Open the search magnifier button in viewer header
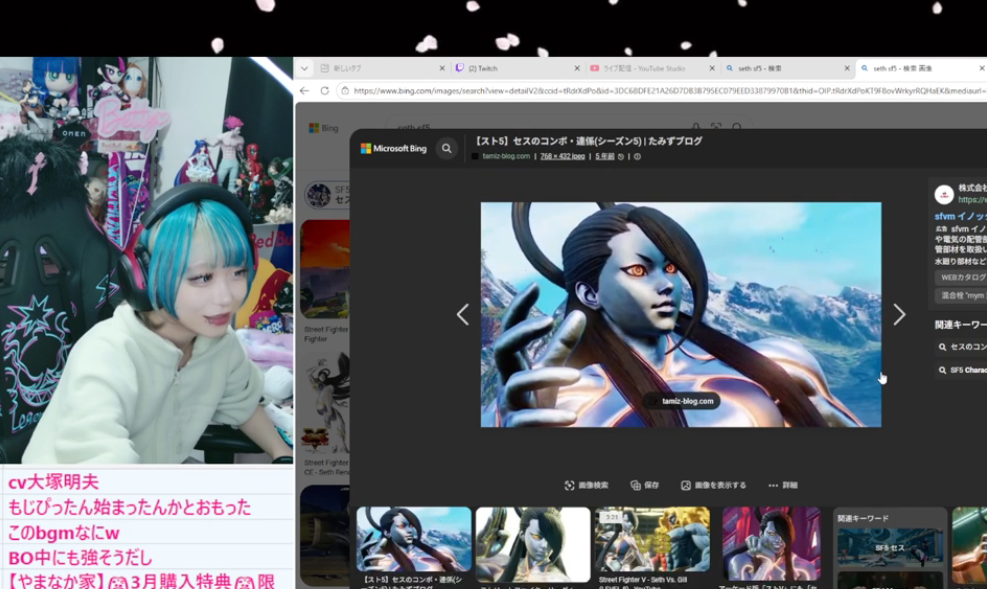 click(446, 149)
